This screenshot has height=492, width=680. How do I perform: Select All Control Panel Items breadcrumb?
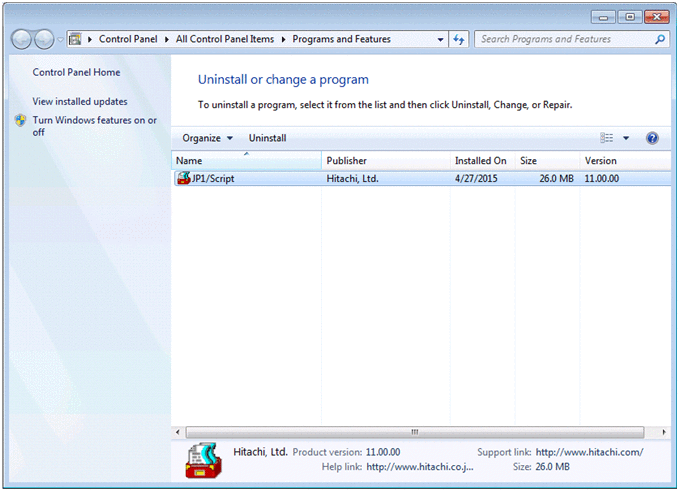[x=225, y=39]
